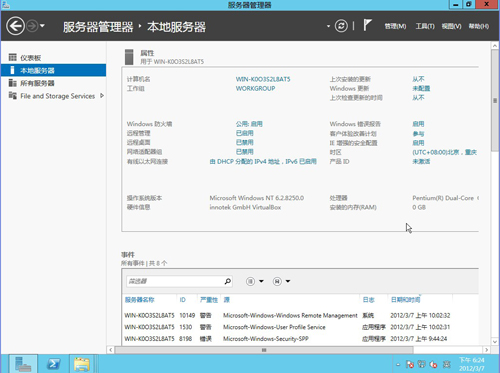
Task: Open the save query icon button
Action: [x=277, y=281]
